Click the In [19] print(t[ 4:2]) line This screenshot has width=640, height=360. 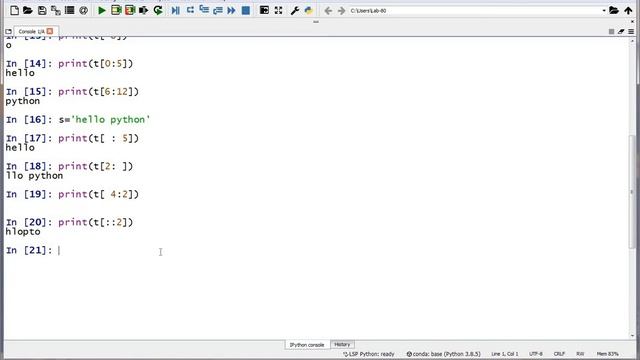(x=72, y=194)
